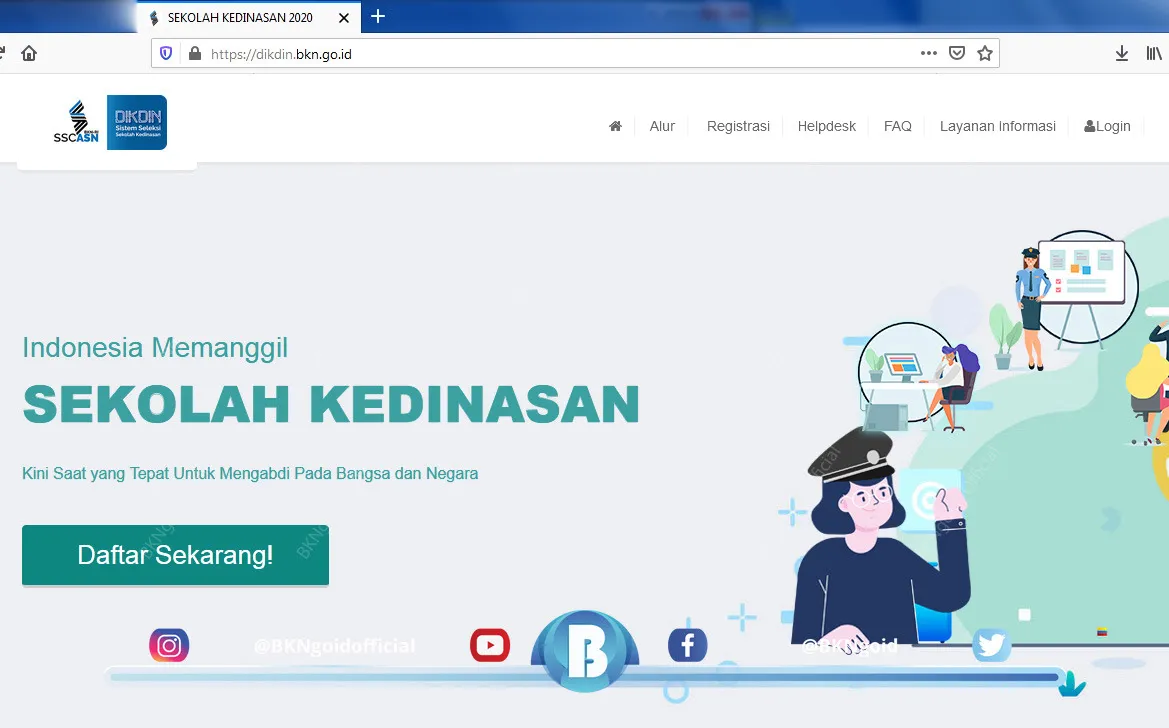
Task: Open the YouTube icon link
Action: point(490,645)
